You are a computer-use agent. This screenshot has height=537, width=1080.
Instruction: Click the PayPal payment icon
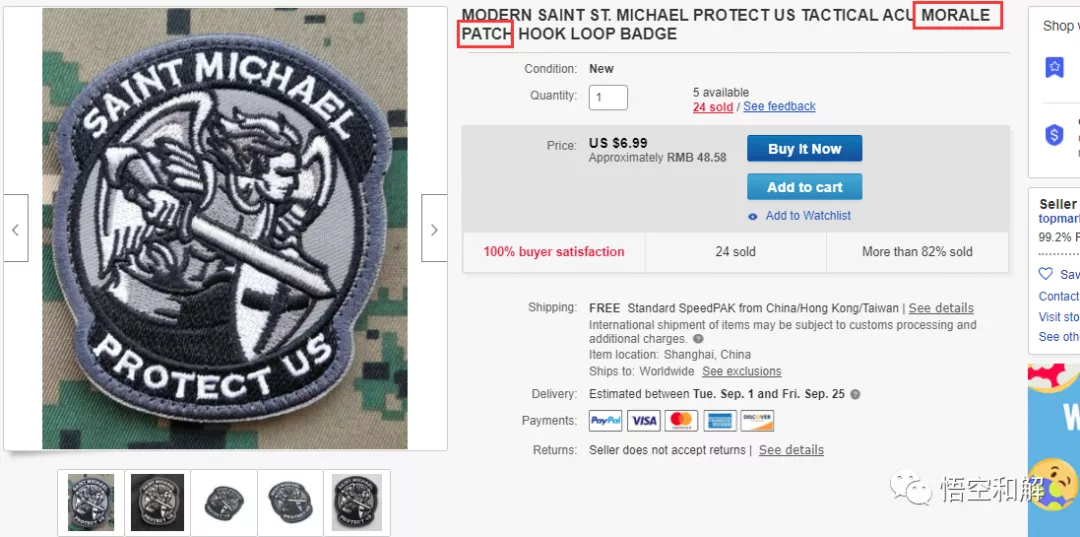606,421
